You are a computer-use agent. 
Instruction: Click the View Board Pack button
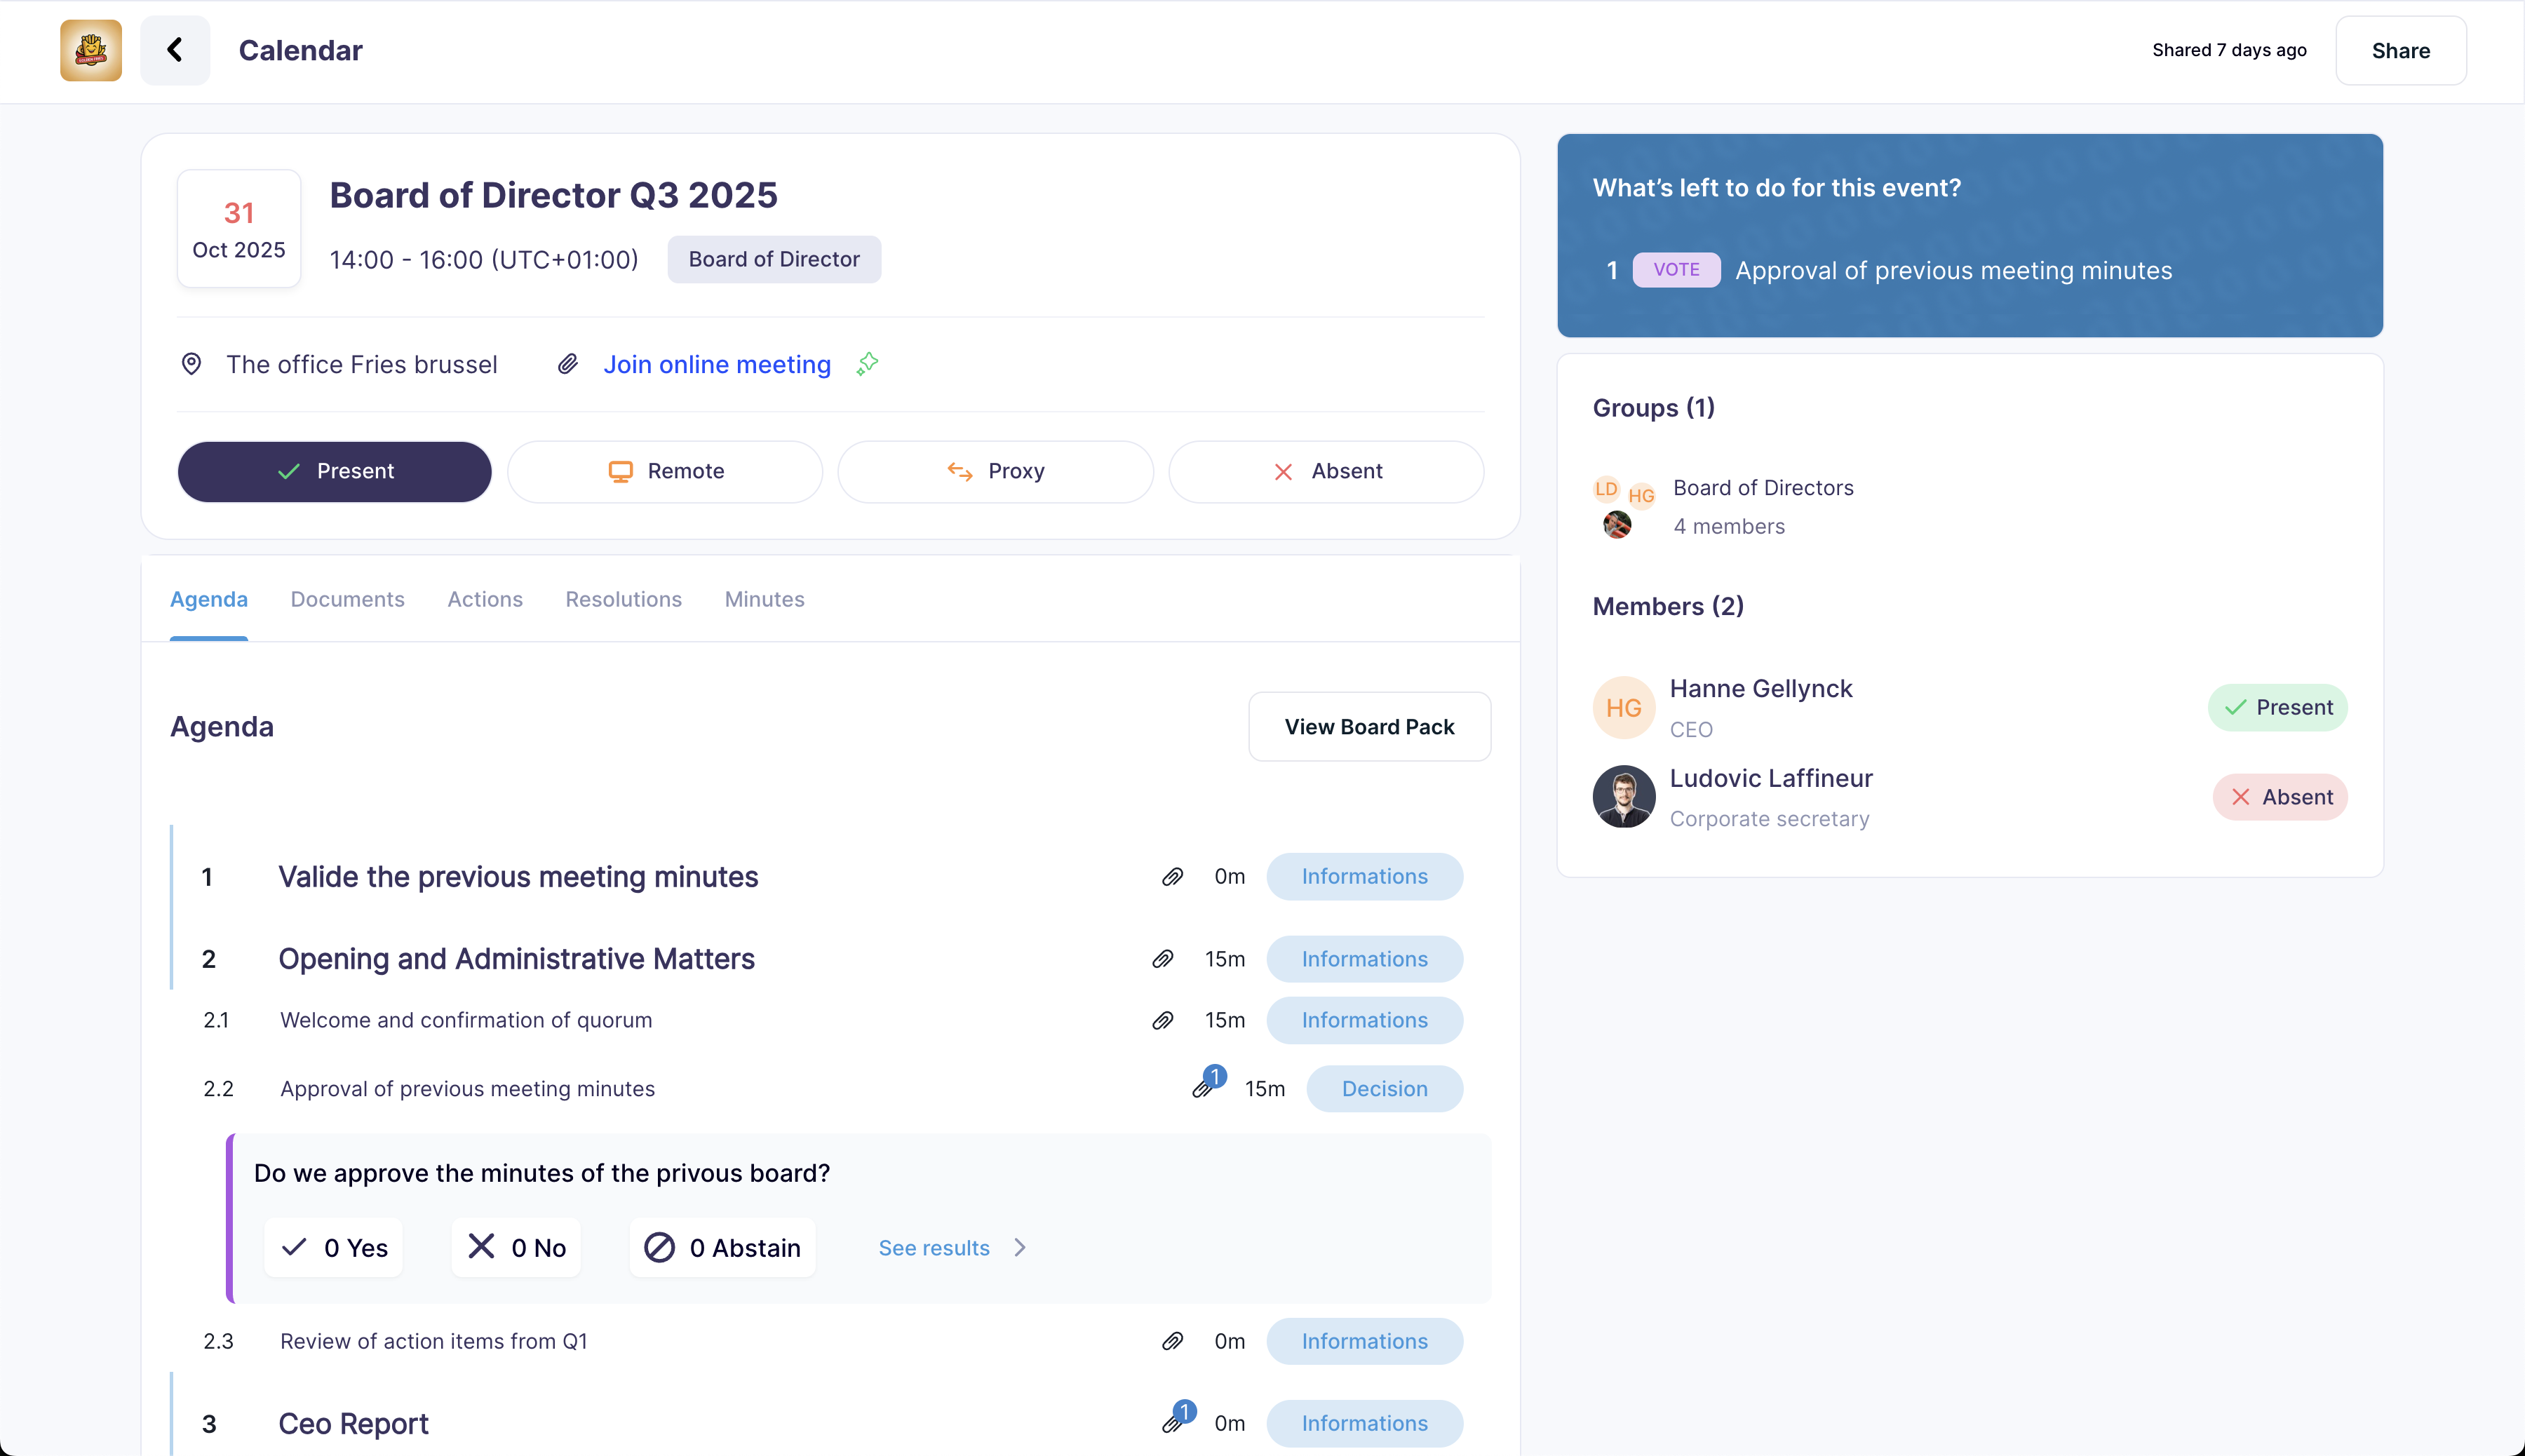1369,727
